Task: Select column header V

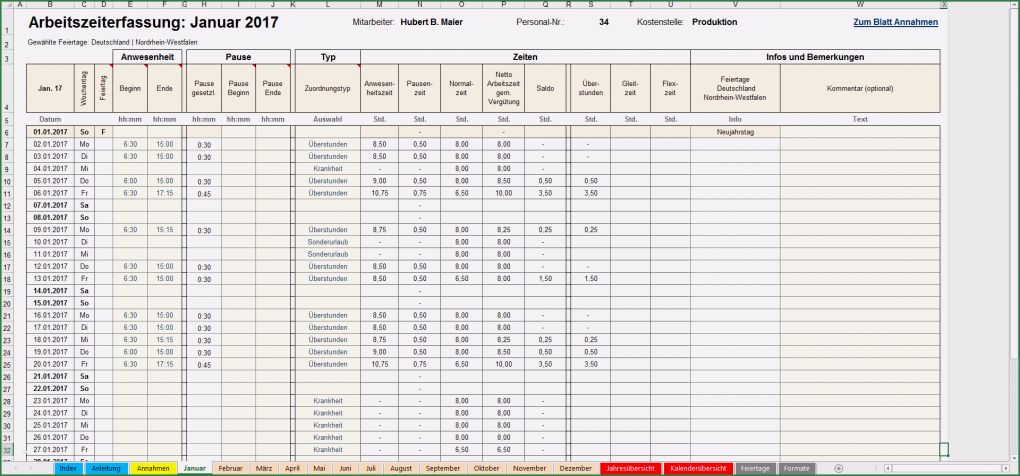Action: click(x=735, y=4)
